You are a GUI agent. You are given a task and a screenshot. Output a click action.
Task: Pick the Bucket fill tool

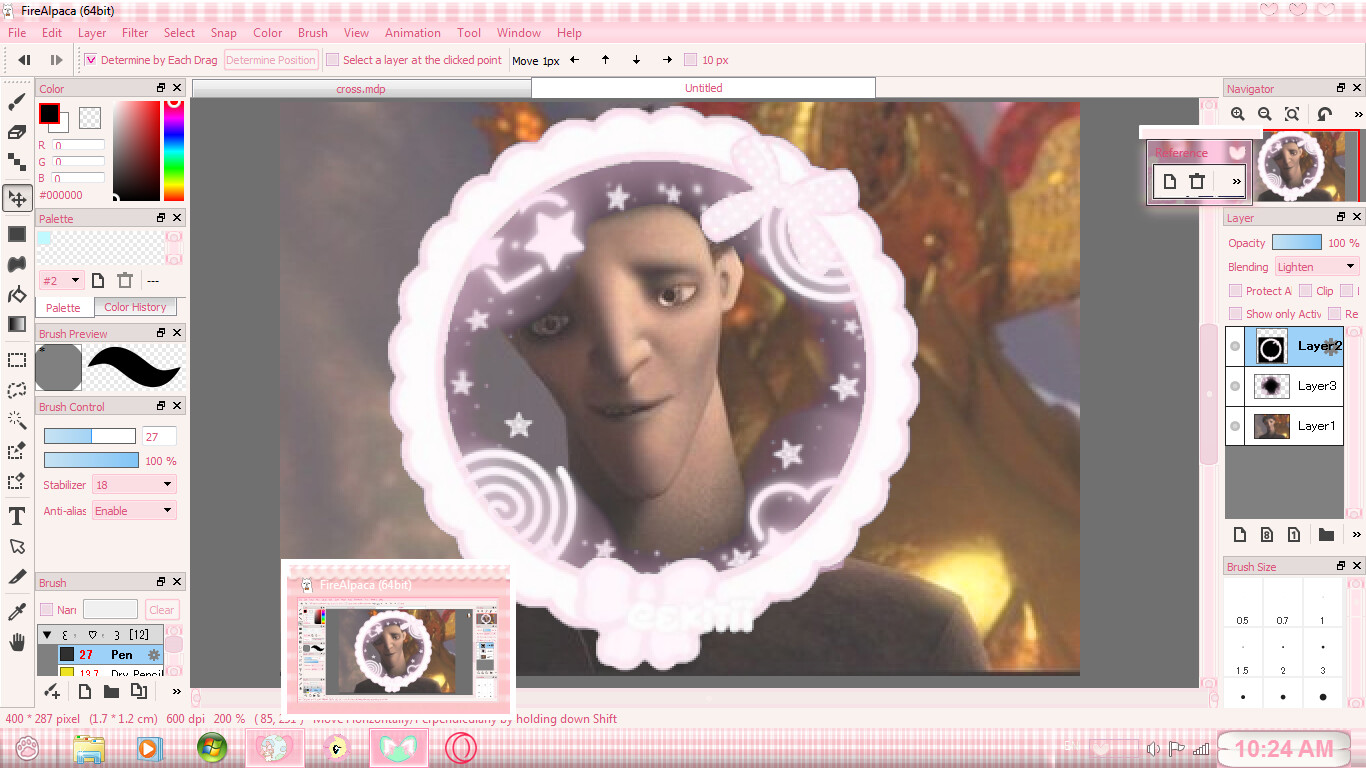tap(17, 294)
